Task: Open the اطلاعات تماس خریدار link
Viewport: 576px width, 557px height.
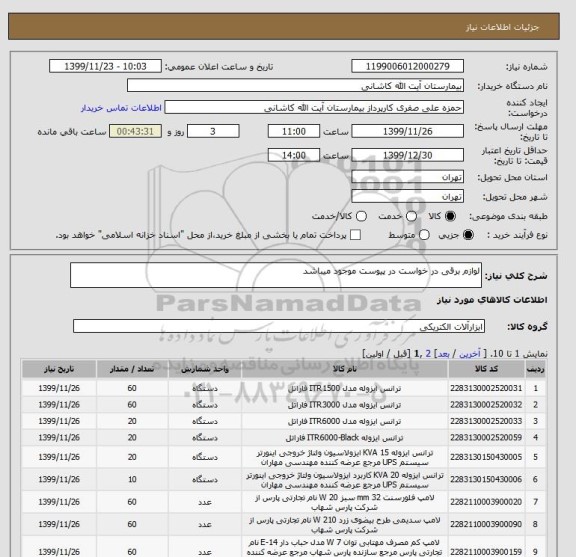Action: tap(121, 108)
